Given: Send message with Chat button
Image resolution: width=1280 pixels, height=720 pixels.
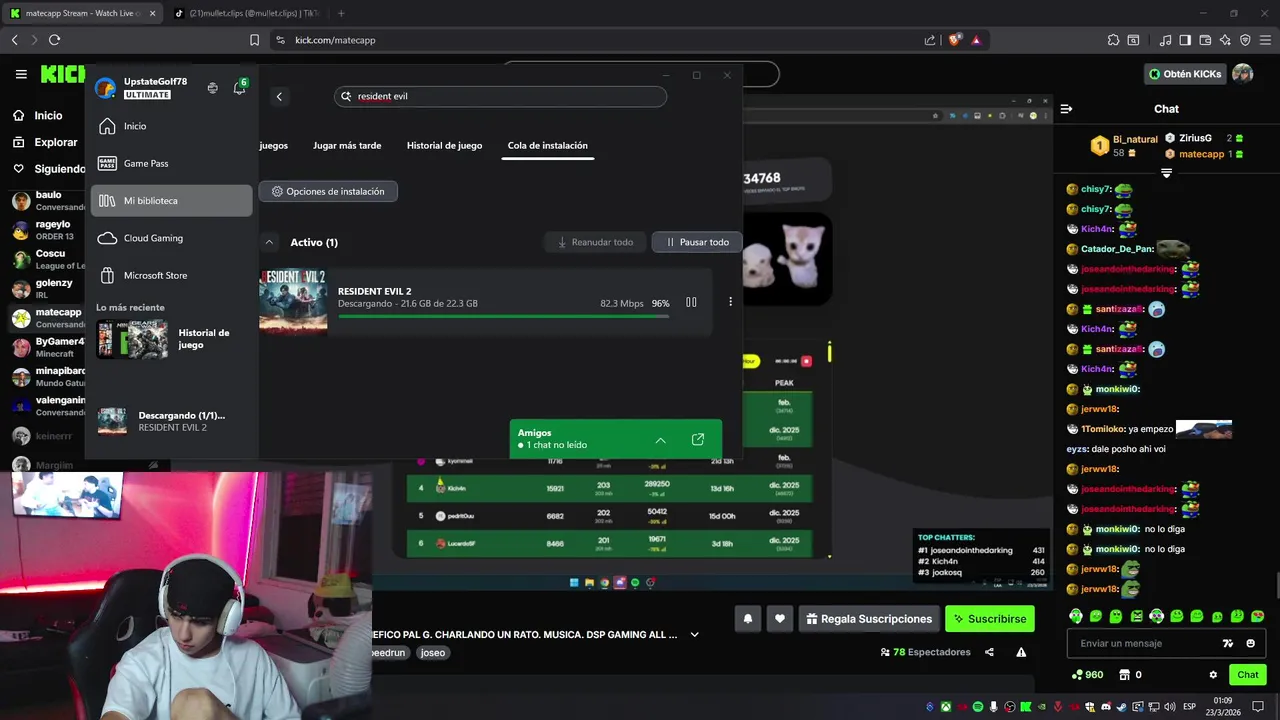Looking at the screenshot, I should tap(1248, 675).
